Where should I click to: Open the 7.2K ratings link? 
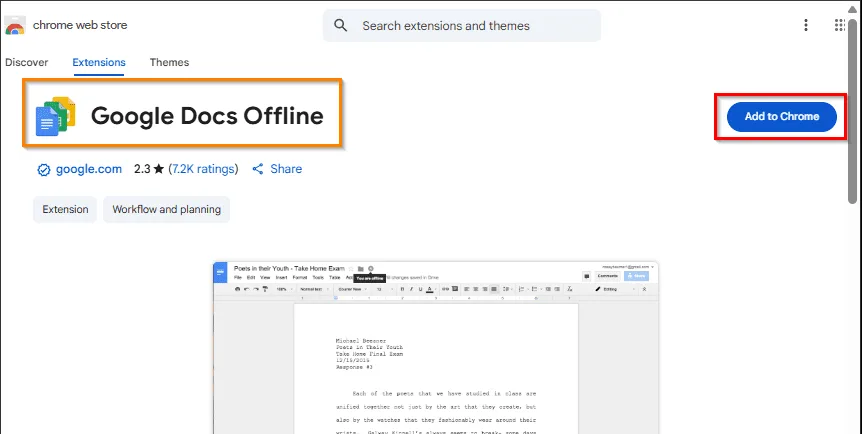click(x=203, y=169)
